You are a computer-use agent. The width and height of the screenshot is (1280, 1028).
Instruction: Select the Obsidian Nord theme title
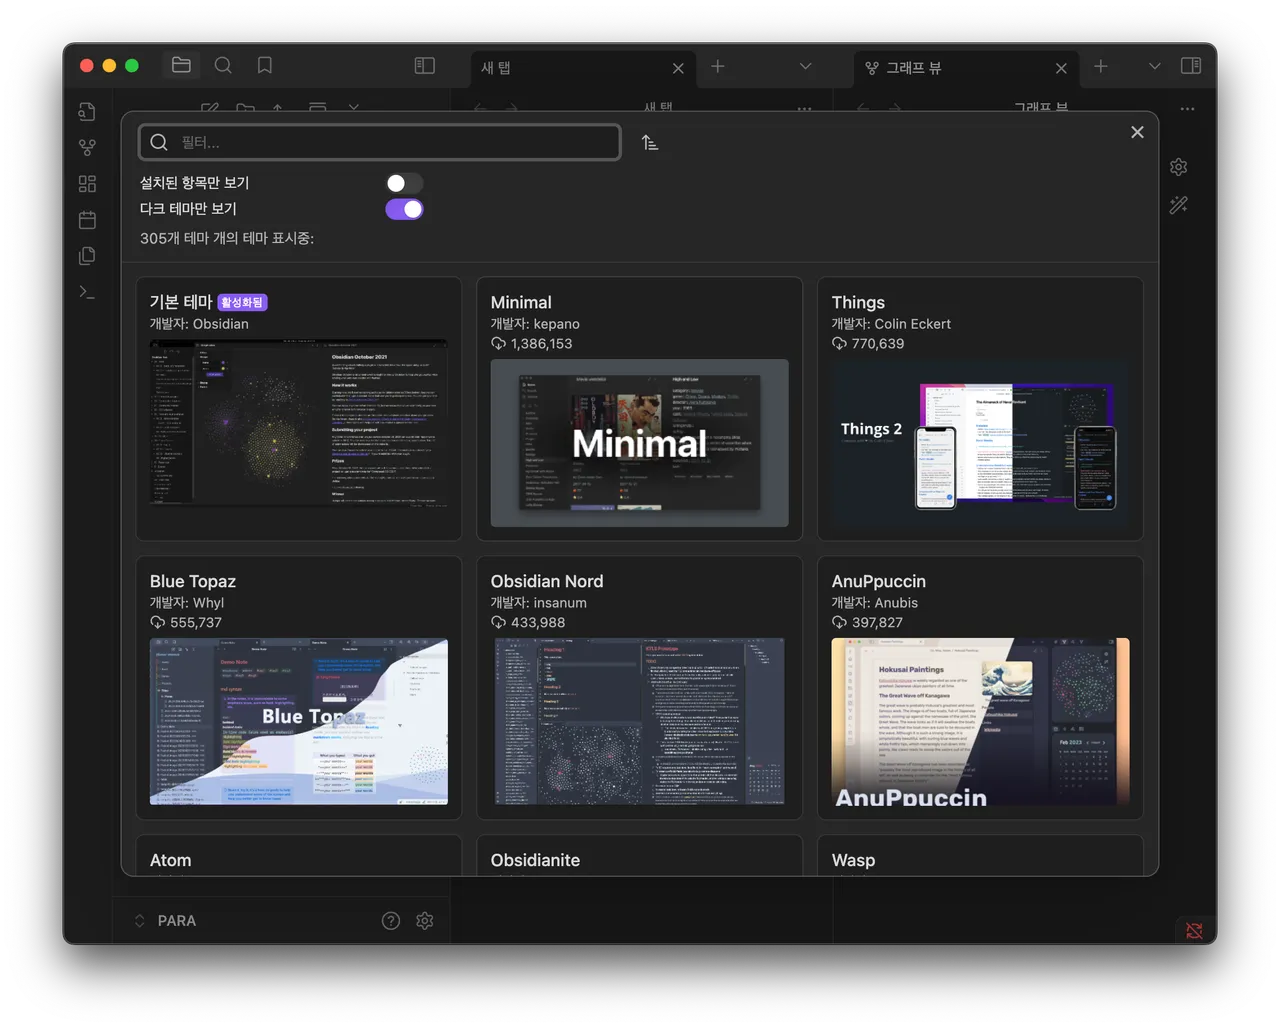[x=547, y=581]
